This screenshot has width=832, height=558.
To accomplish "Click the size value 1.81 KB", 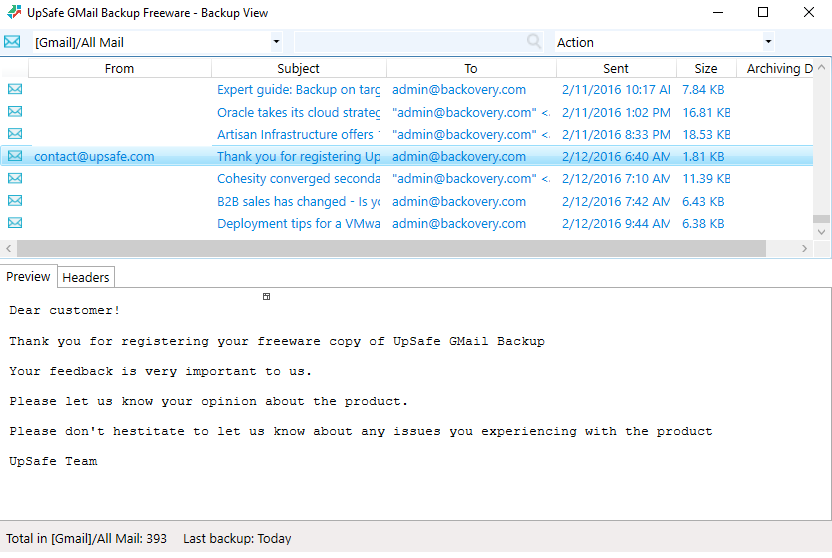I will coord(703,156).
